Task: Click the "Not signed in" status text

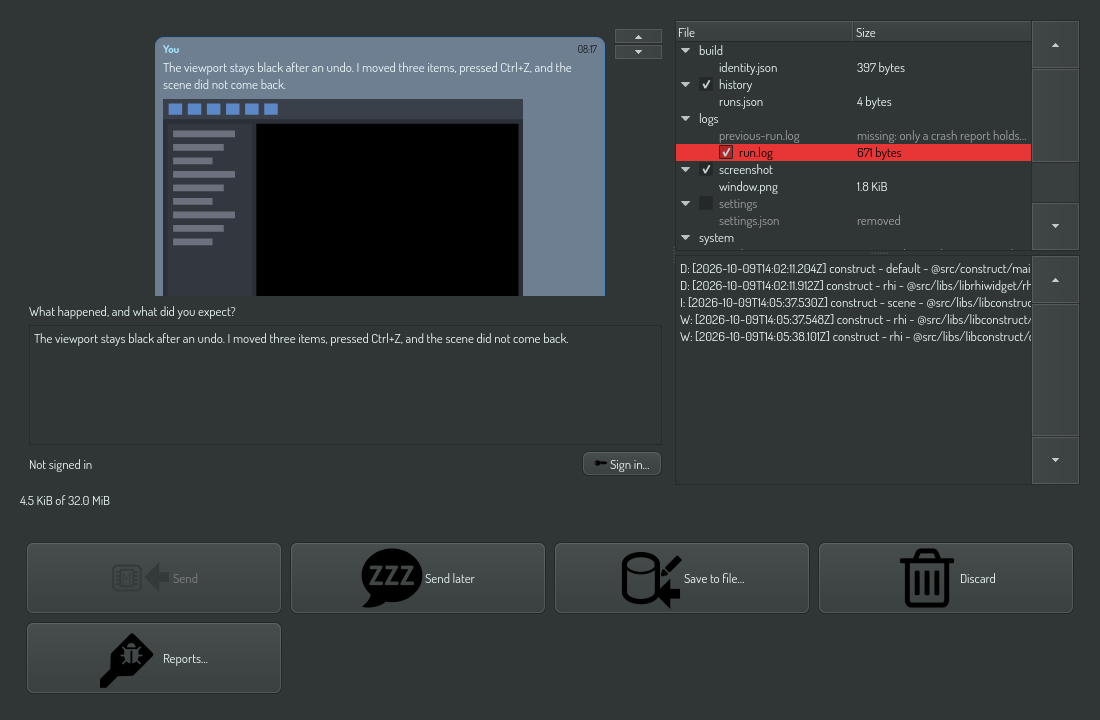Action: [60, 465]
